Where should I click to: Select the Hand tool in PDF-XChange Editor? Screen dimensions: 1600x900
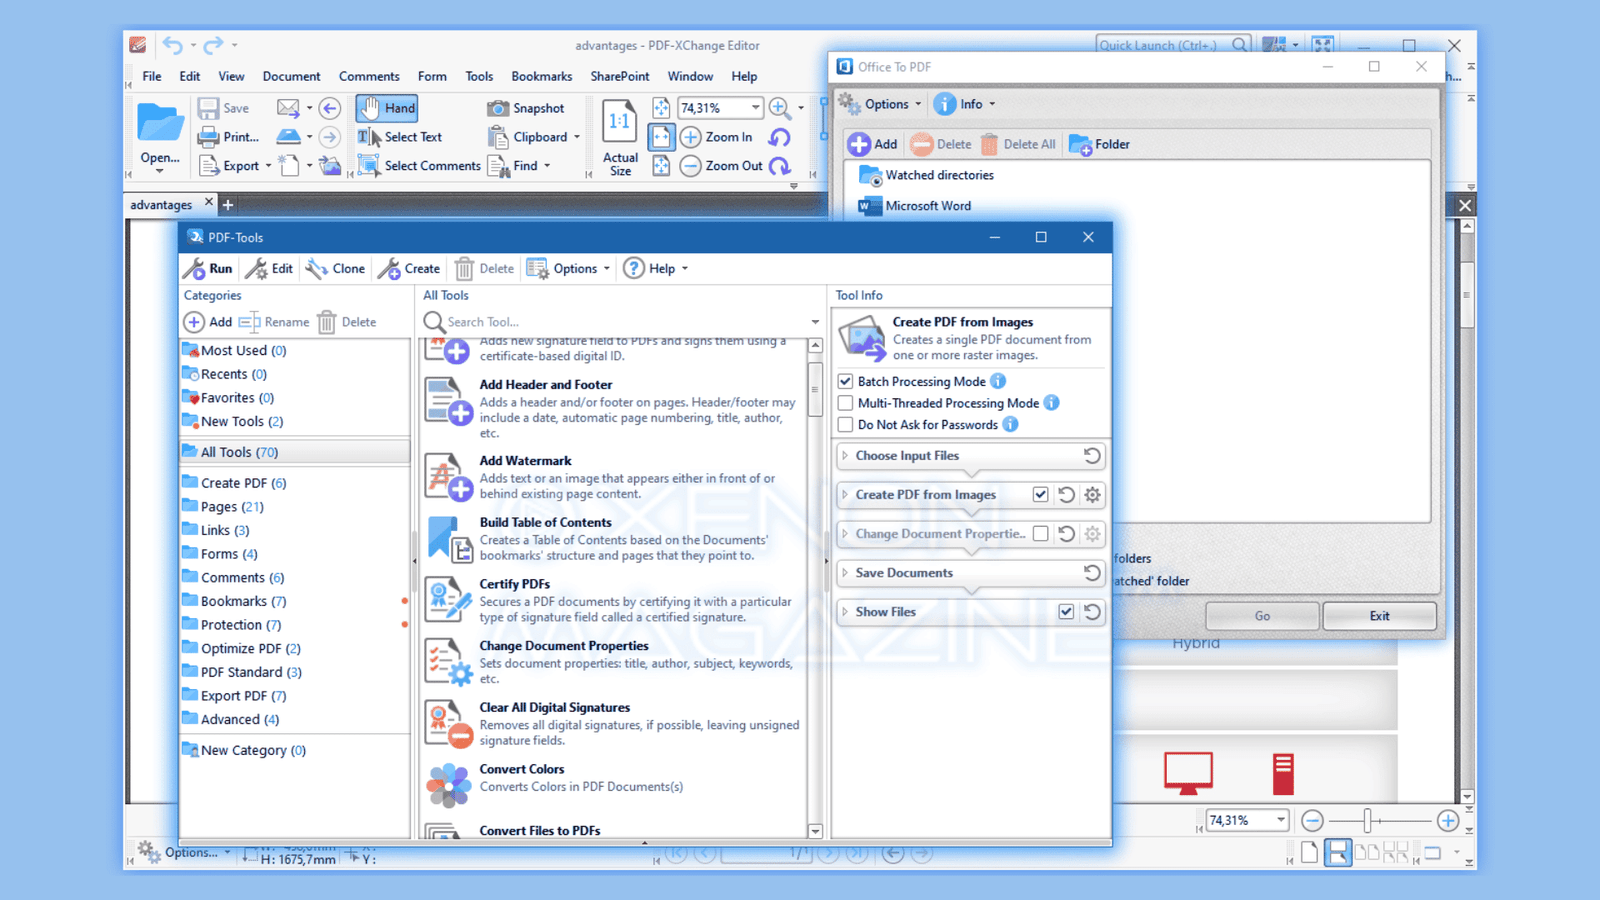(x=387, y=108)
